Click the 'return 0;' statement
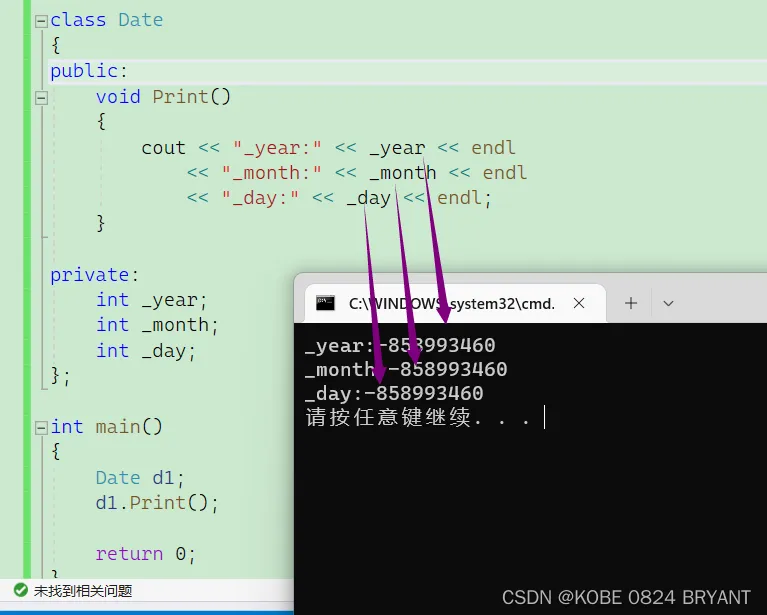The width and height of the screenshot is (767, 615). [x=145, y=554]
